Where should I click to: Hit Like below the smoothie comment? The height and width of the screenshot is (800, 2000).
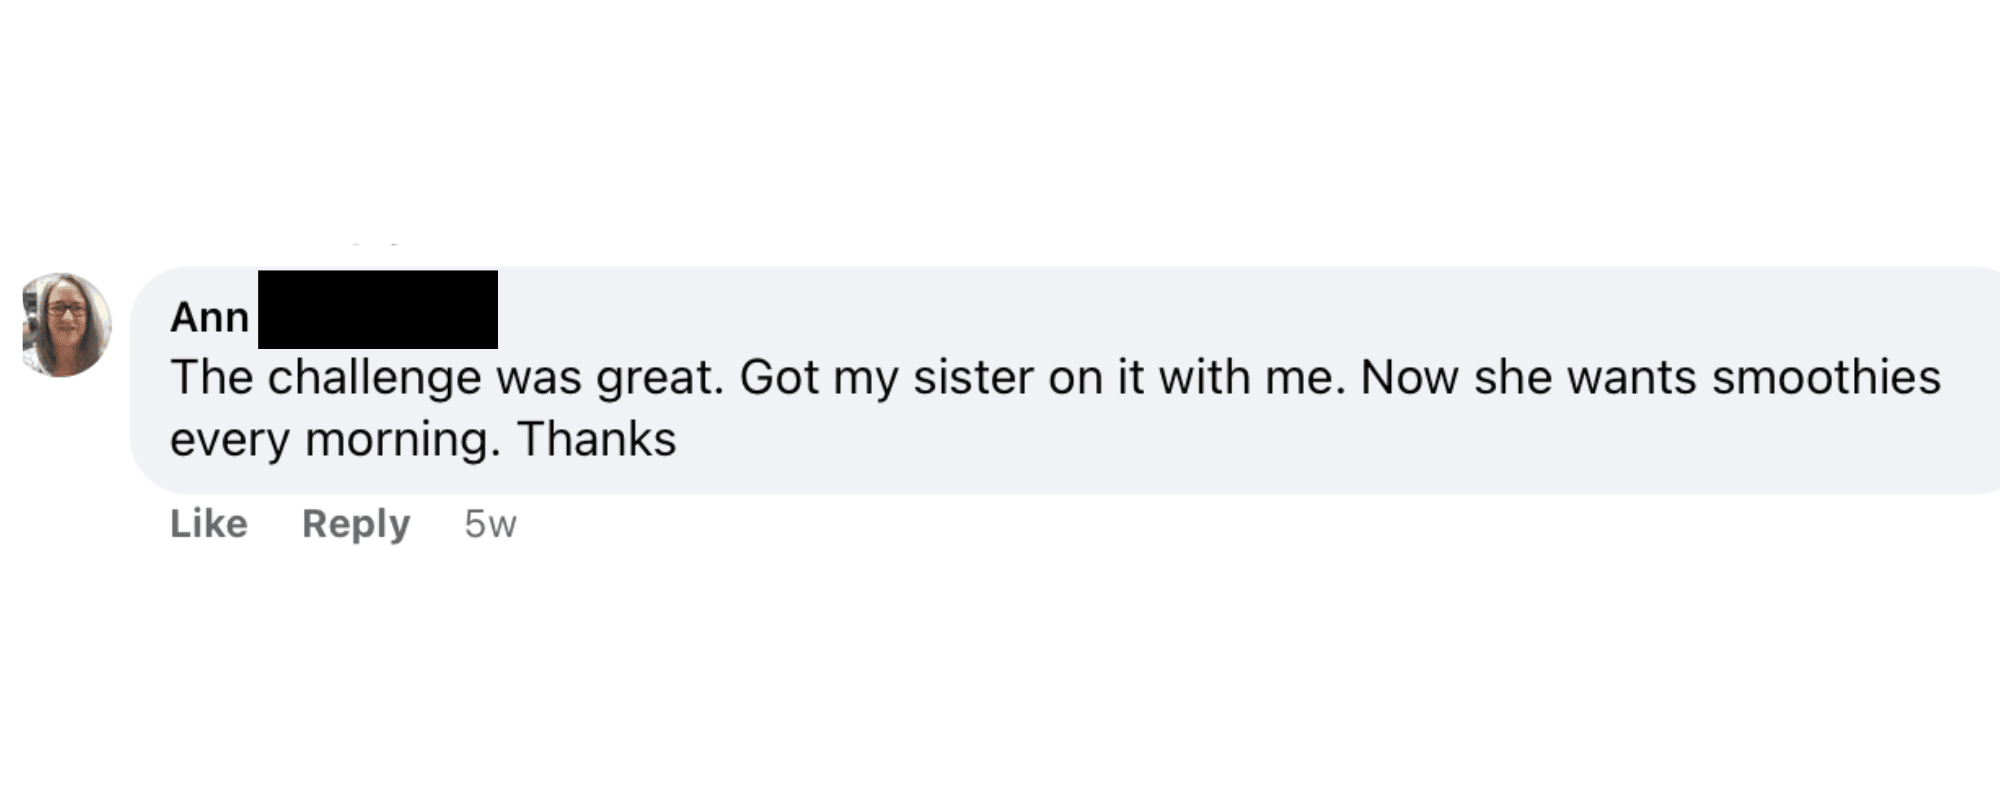(x=209, y=523)
